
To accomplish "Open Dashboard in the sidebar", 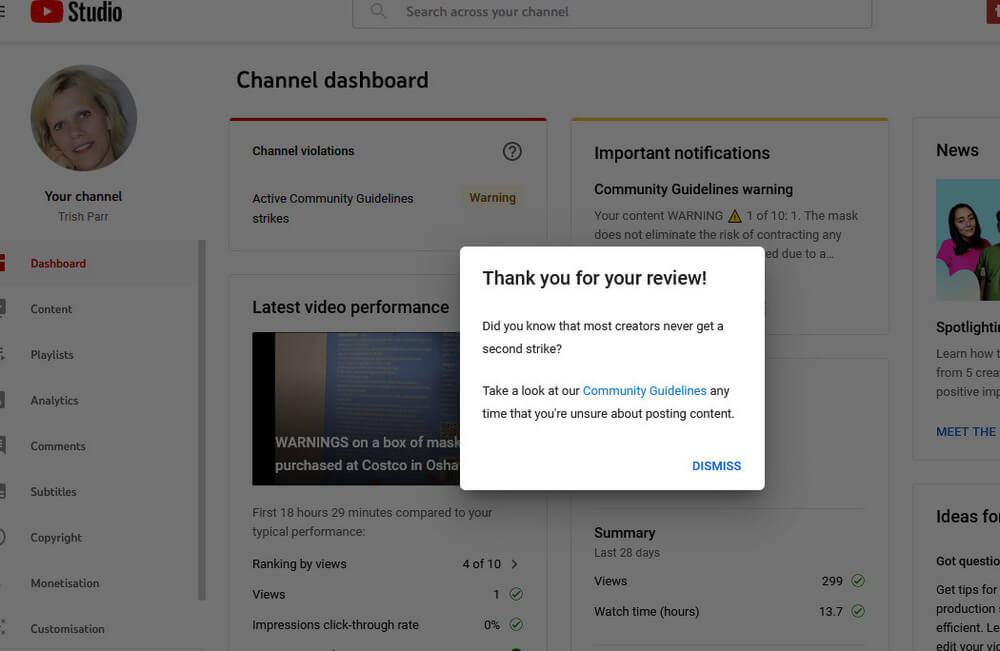I will [58, 264].
